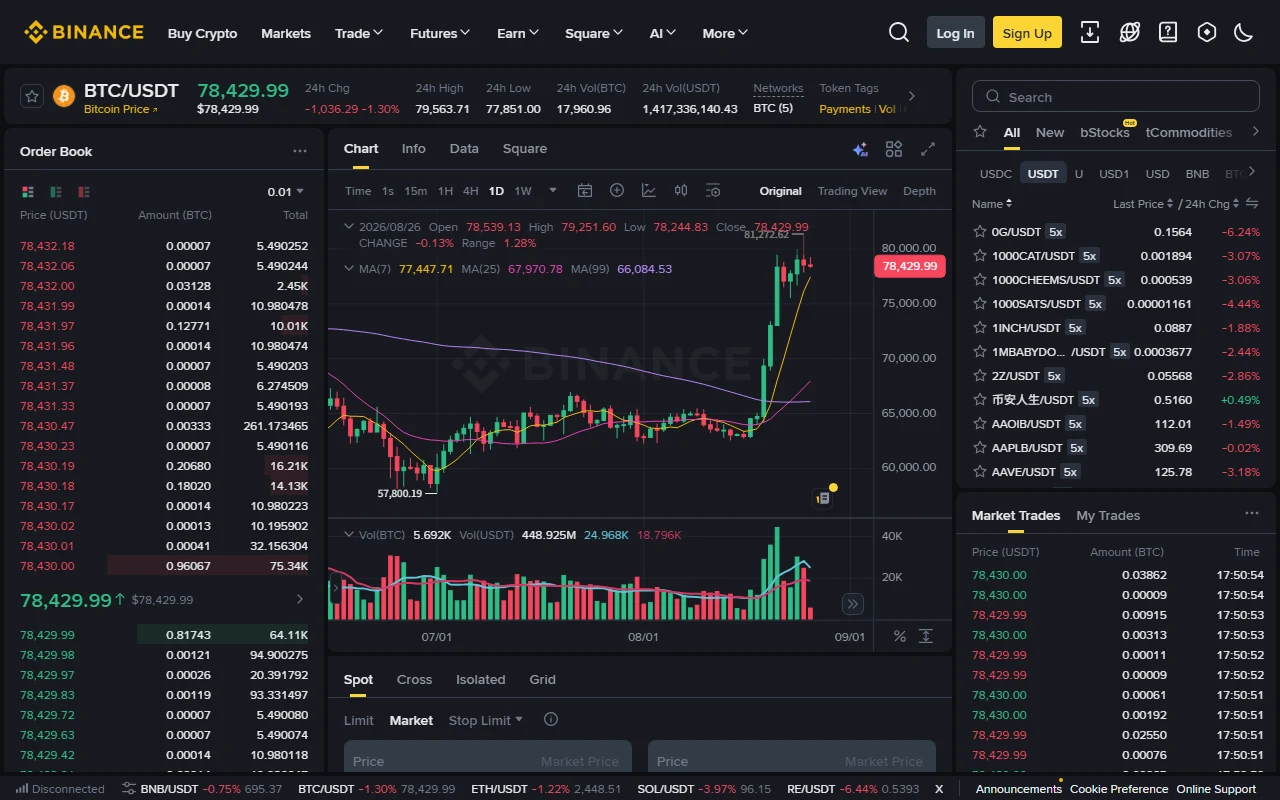The height and width of the screenshot is (800, 1280).
Task: Close the bottom ticker bar with X
Action: pyautogui.click(x=939, y=789)
